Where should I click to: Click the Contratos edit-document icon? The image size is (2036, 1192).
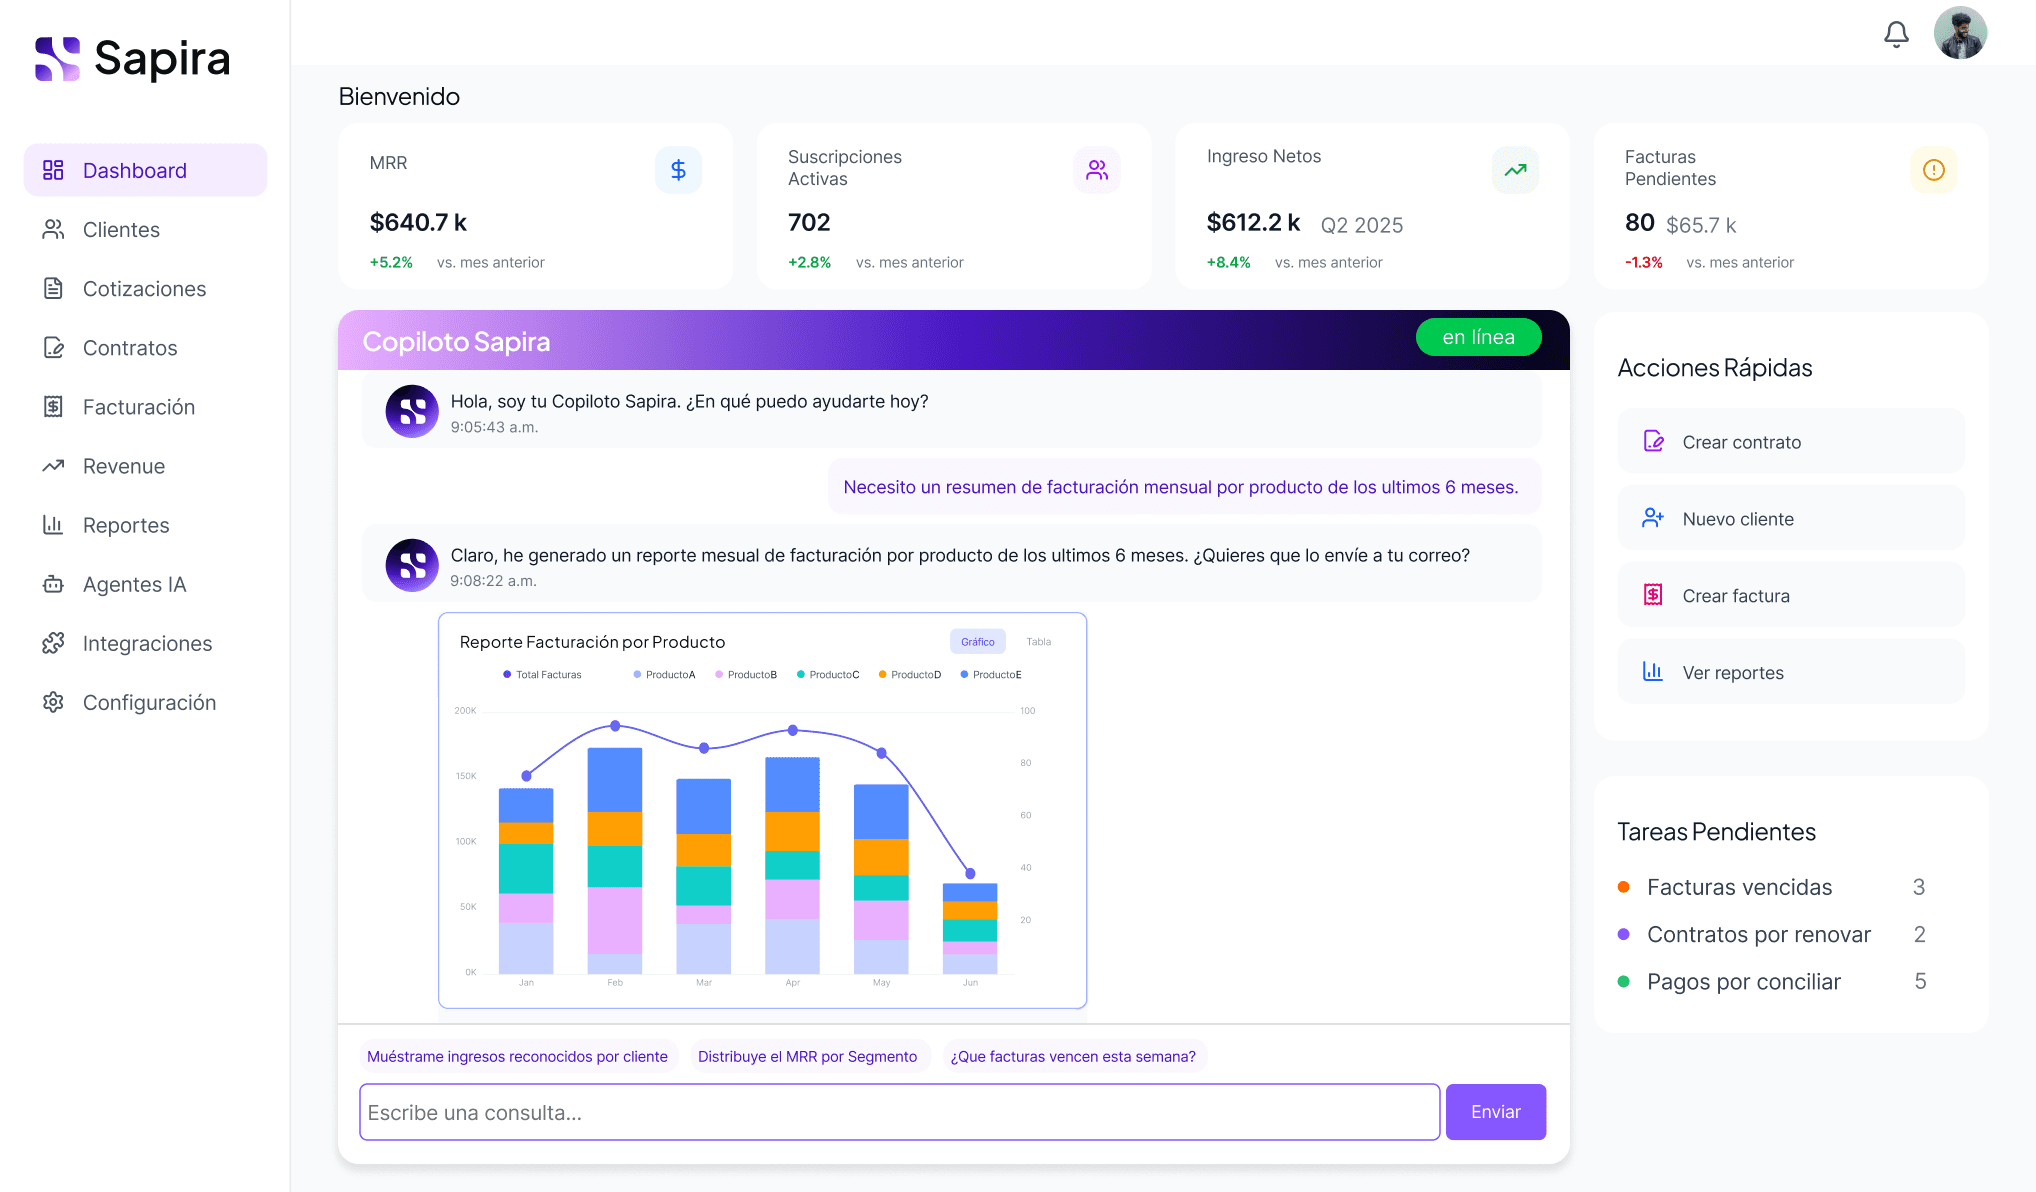coord(53,348)
